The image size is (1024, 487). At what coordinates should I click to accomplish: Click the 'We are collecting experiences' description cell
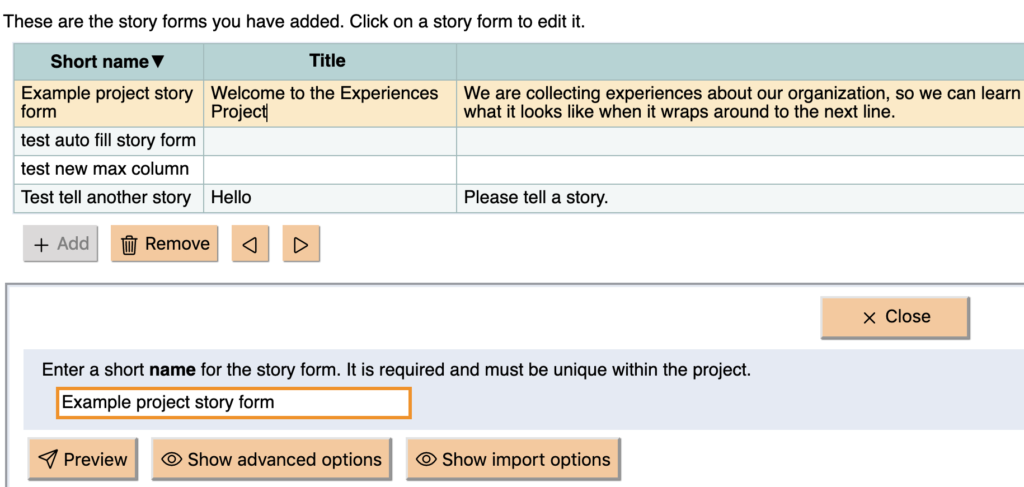738,103
